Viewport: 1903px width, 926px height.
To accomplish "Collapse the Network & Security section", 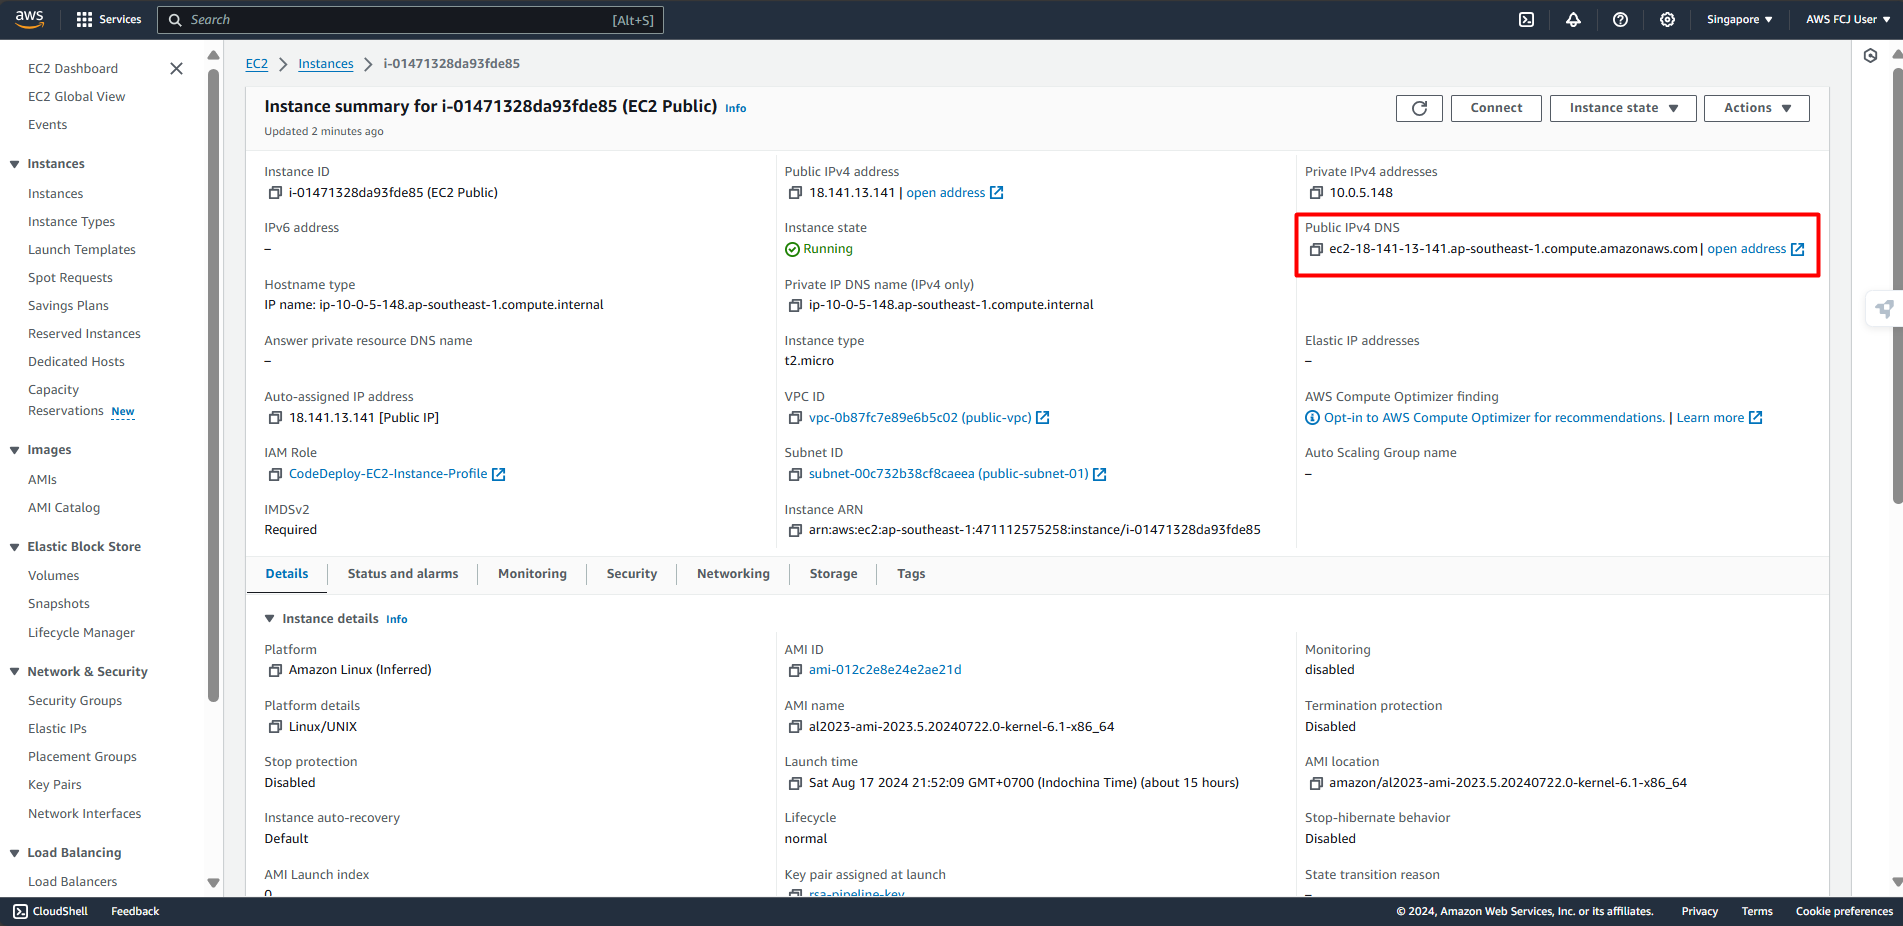I will pos(14,672).
